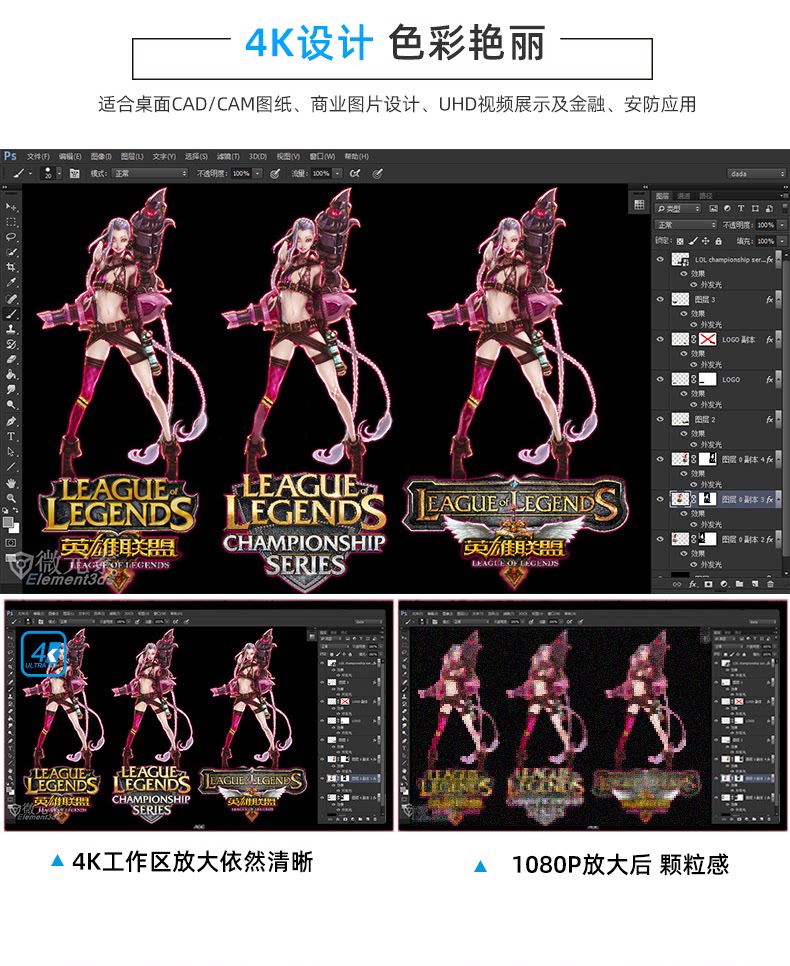Open the dada workspace dropdown
The width and height of the screenshot is (790, 966).
[x=757, y=174]
